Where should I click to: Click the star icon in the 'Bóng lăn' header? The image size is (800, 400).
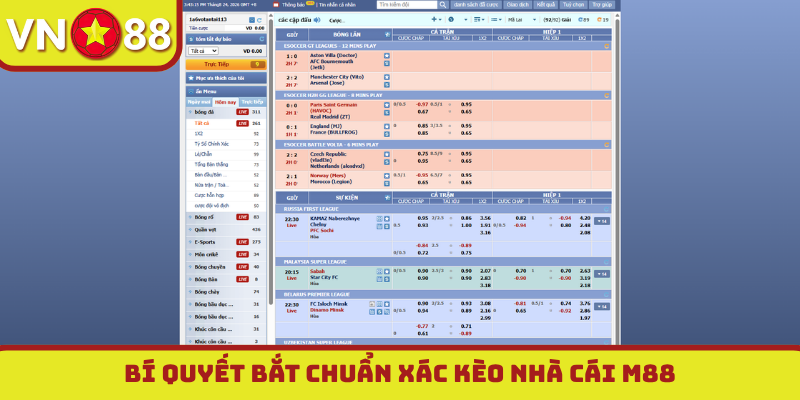[387, 35]
